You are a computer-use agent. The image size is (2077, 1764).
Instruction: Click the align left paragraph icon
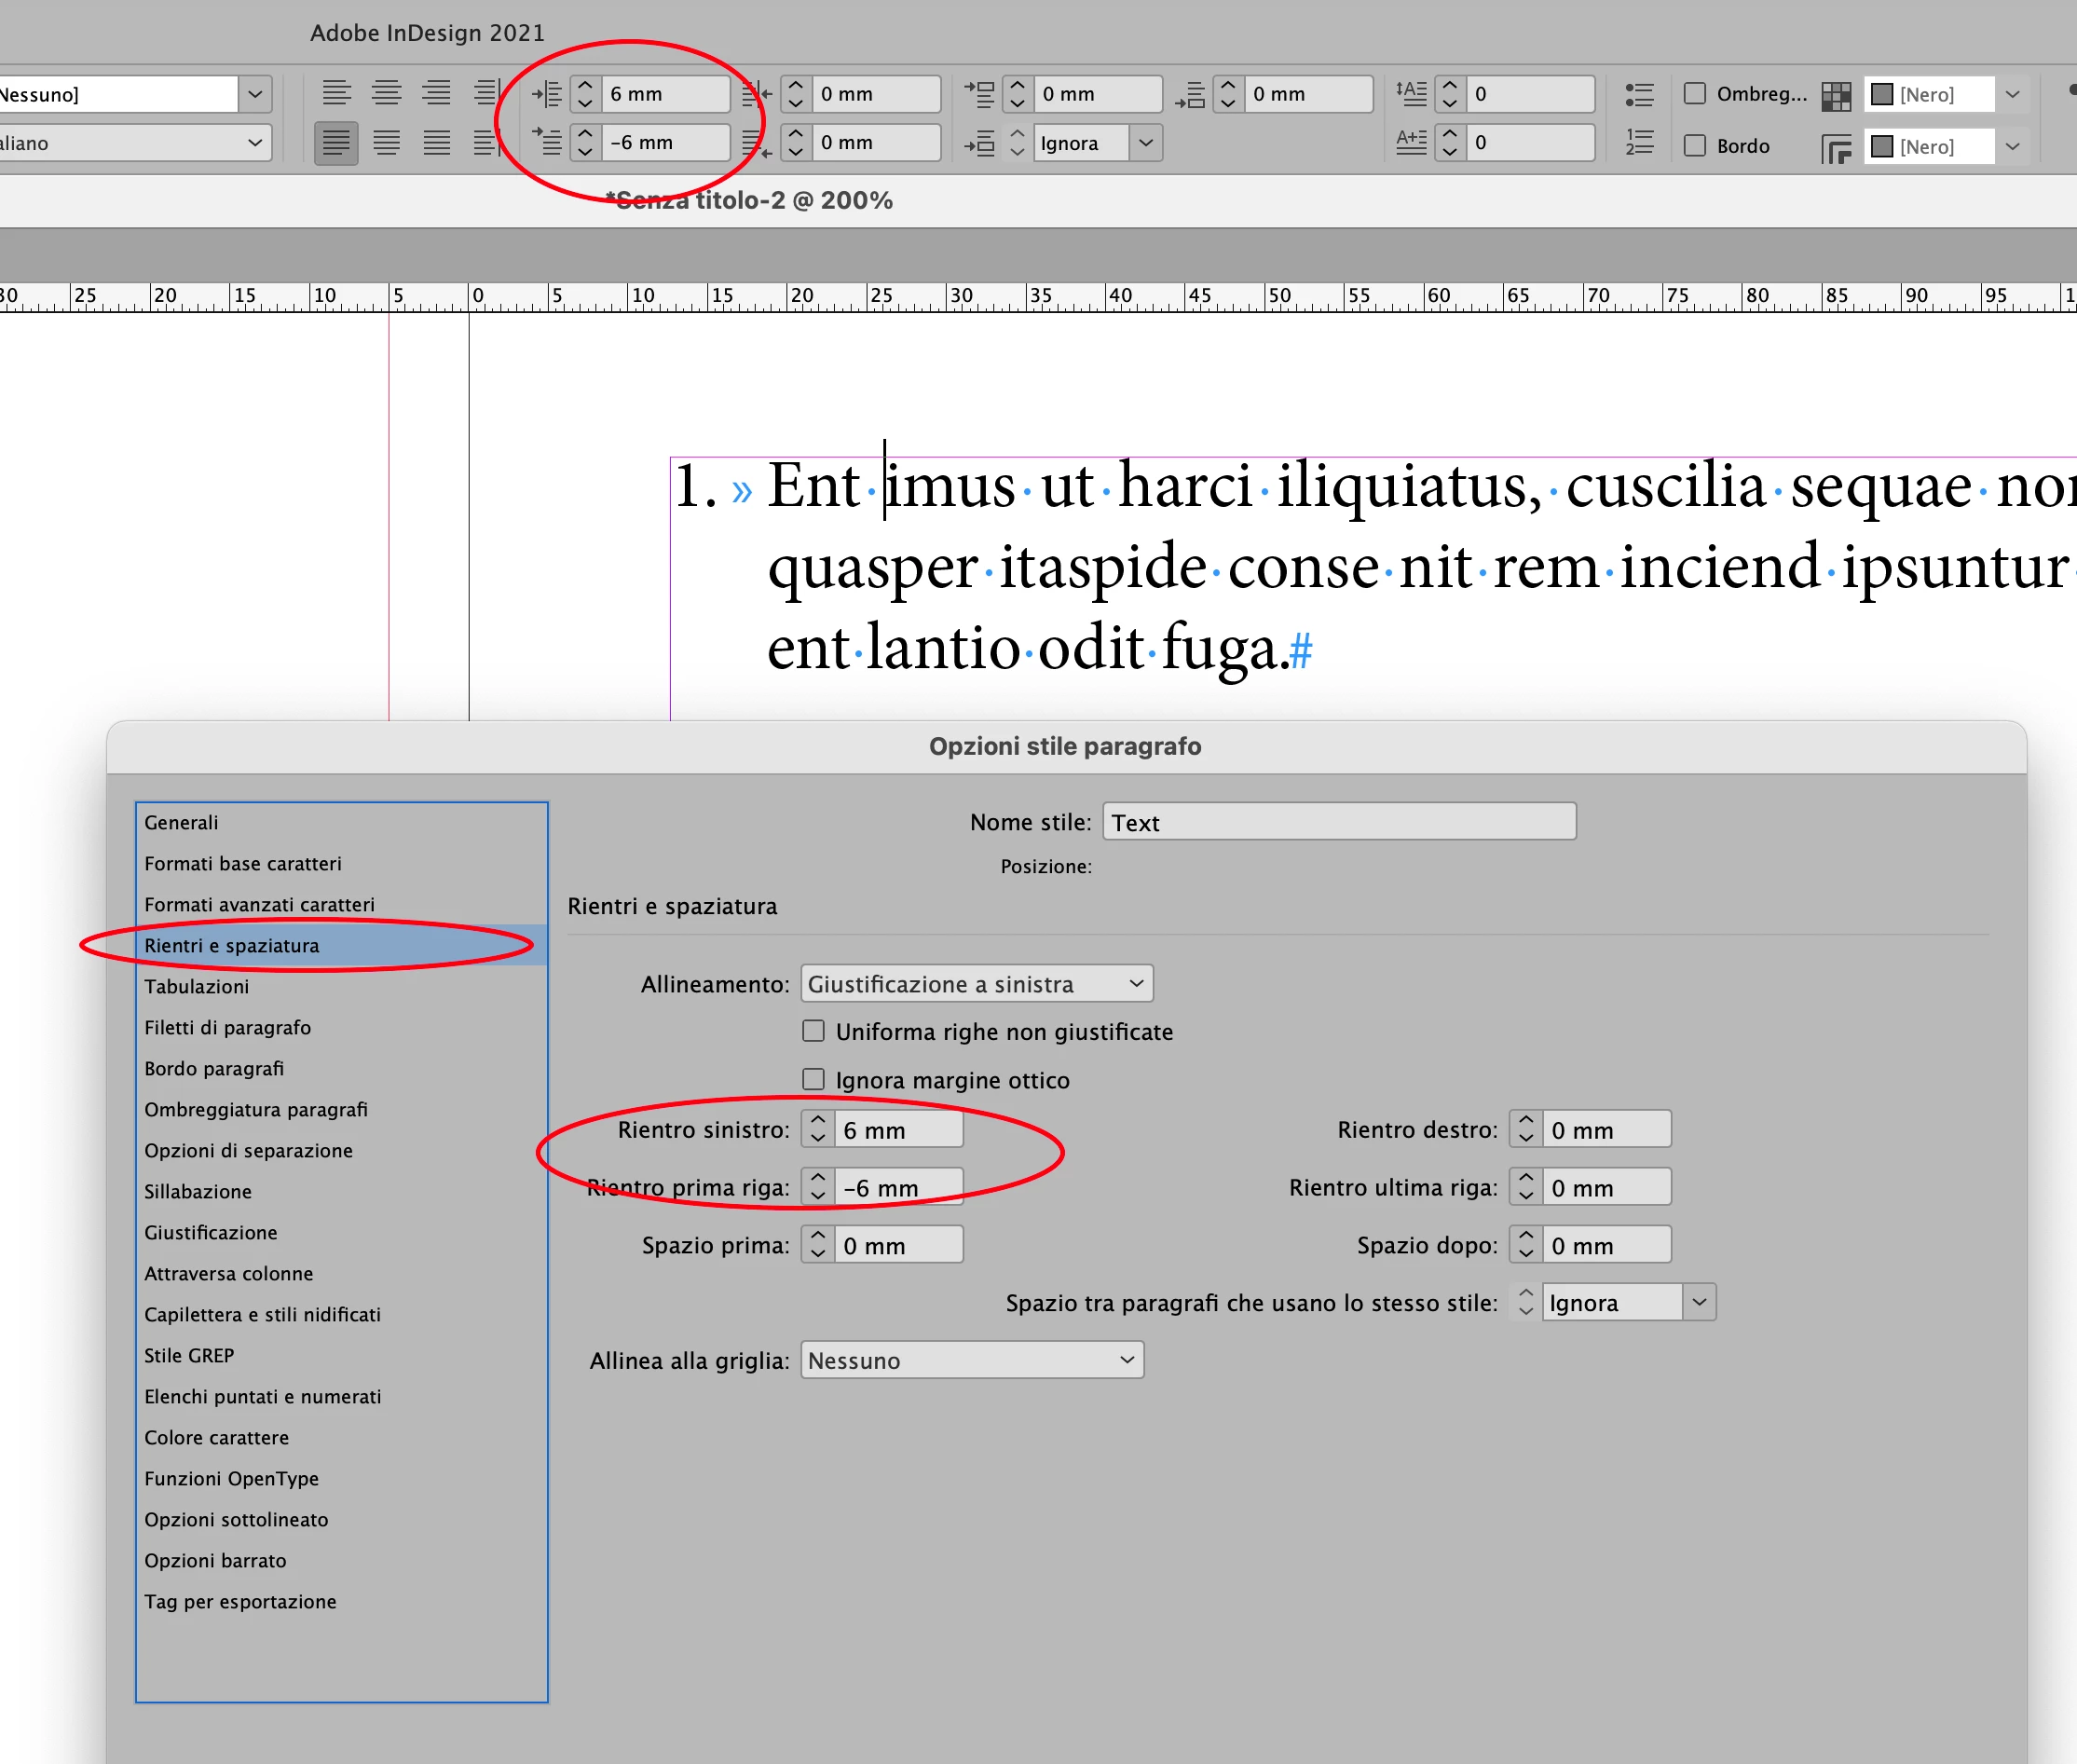tap(336, 93)
